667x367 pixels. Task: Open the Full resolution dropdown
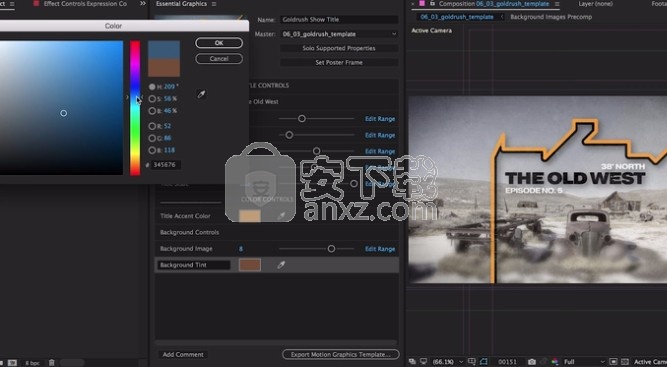click(584, 362)
